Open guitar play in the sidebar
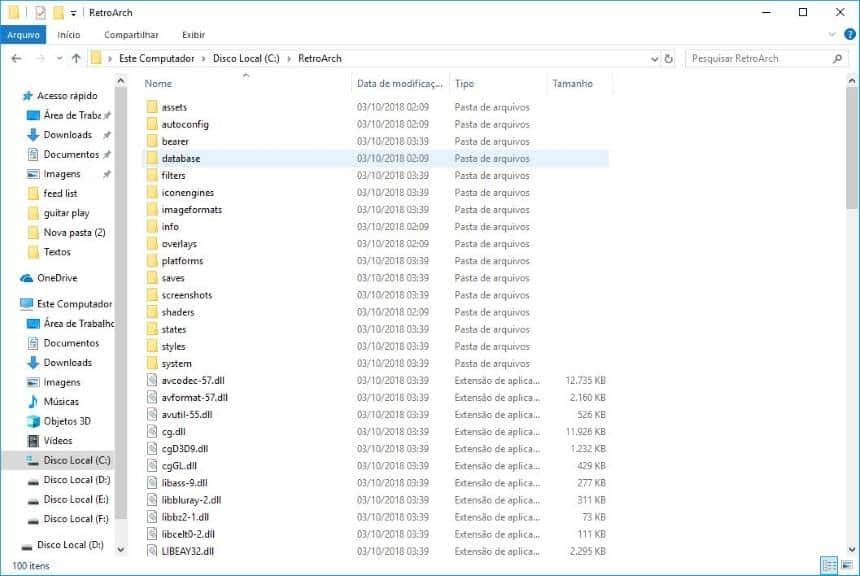This screenshot has width=860, height=576. point(66,213)
